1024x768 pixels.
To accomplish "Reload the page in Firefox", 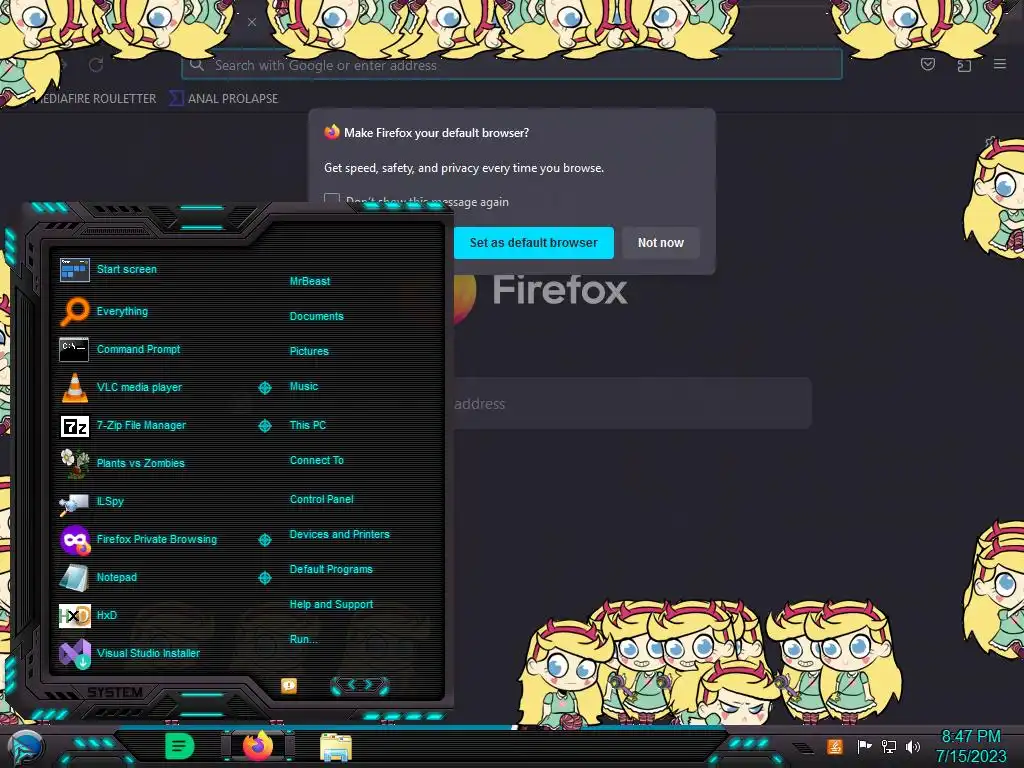I will coord(96,65).
